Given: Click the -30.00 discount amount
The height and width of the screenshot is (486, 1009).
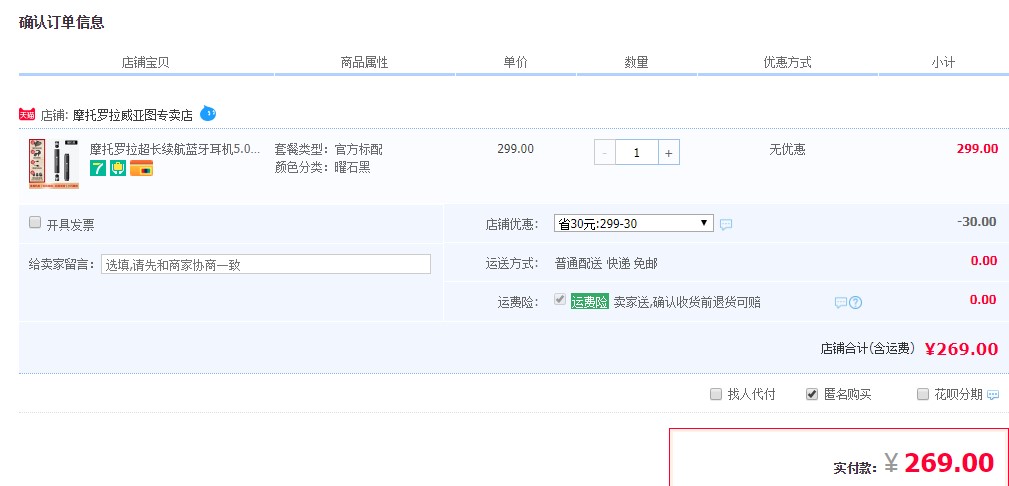Looking at the screenshot, I should [977, 221].
